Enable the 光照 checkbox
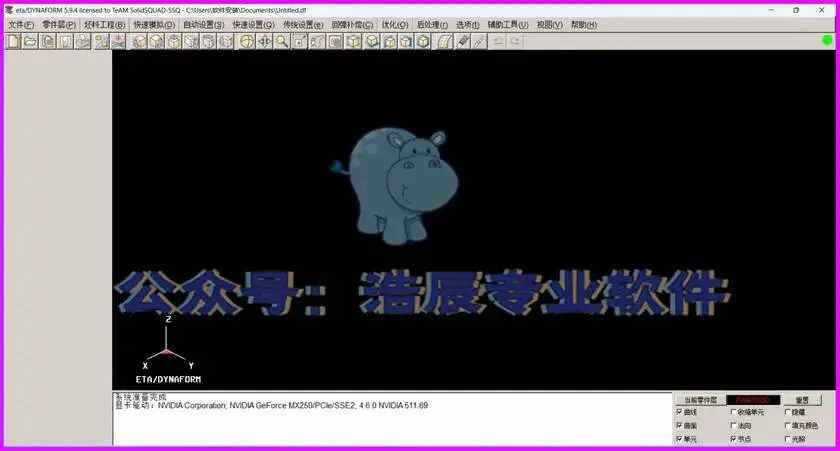 [788, 439]
